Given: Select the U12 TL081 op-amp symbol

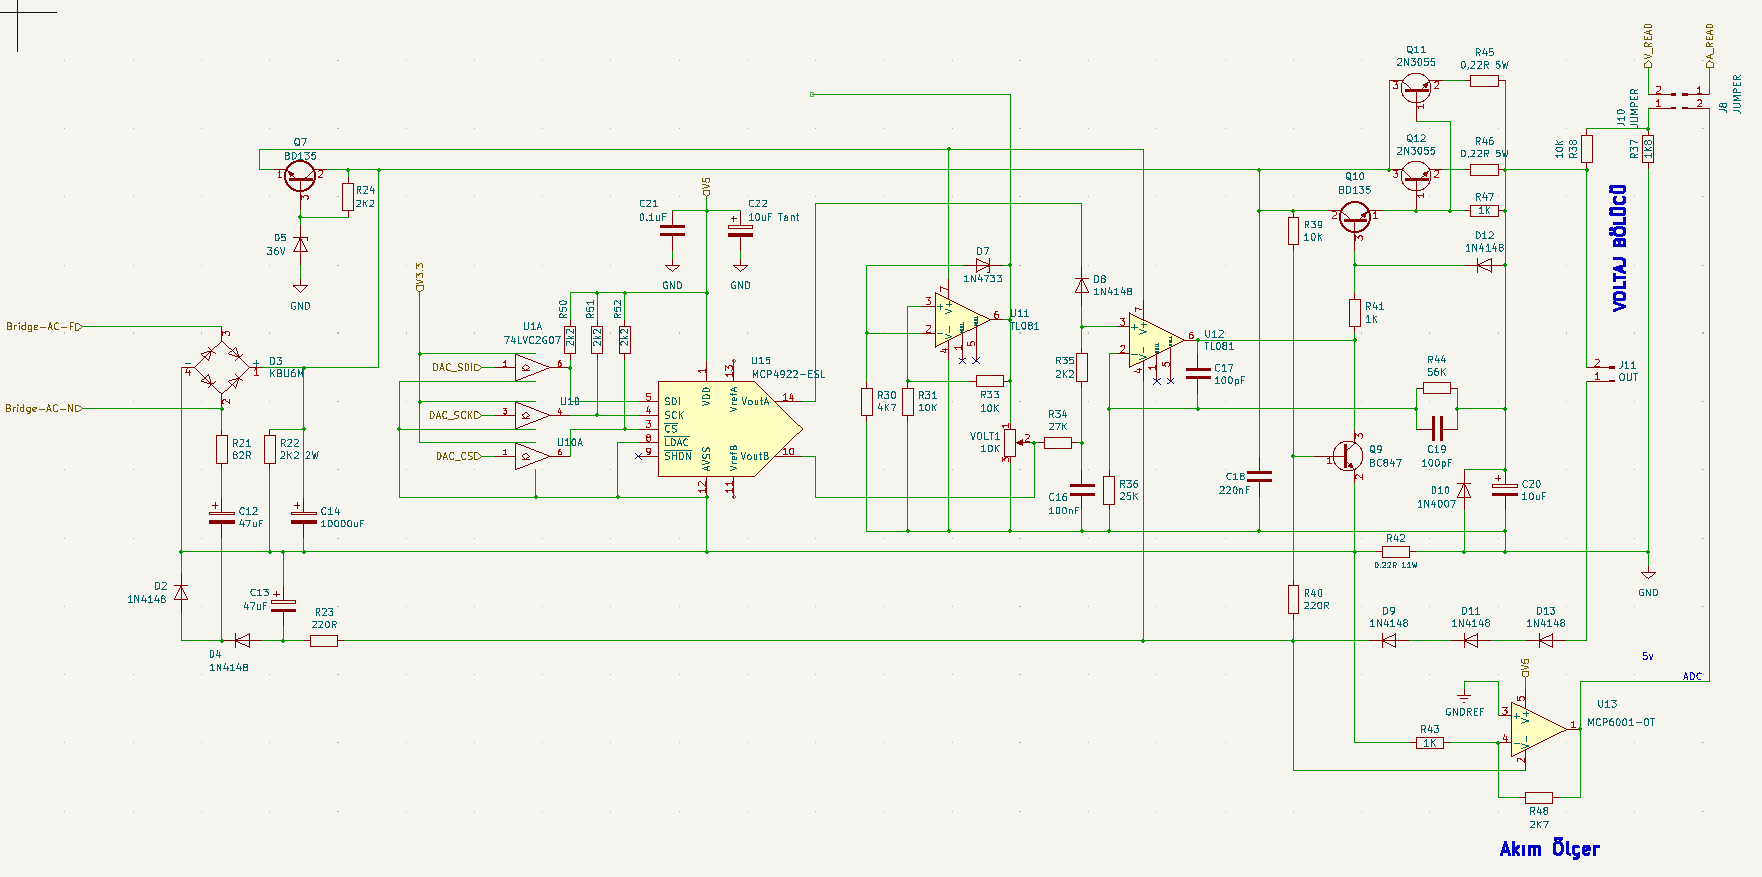Looking at the screenshot, I should (1154, 341).
